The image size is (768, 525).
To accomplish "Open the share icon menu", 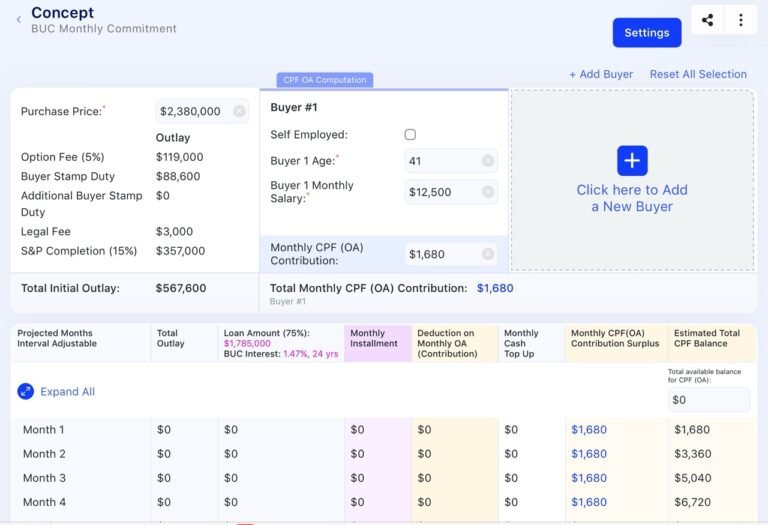I will (707, 20).
